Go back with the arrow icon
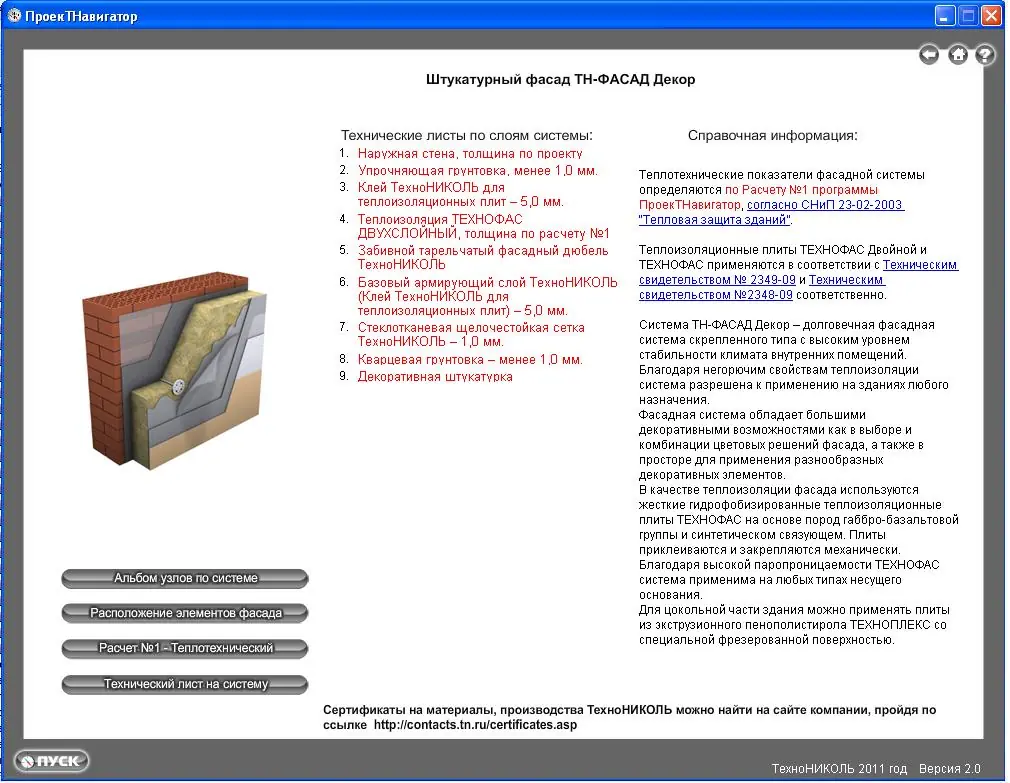Image resolution: width=1010 pixels, height=783 pixels. [x=929, y=55]
